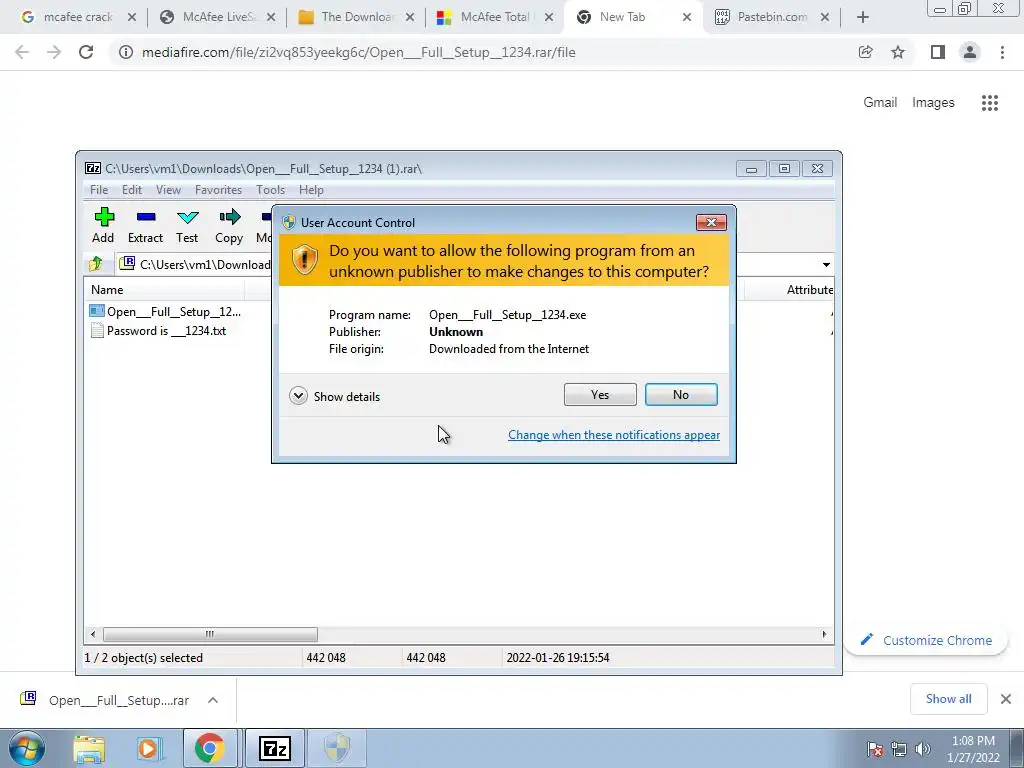Open the File menu in 7-Zip

99,190
